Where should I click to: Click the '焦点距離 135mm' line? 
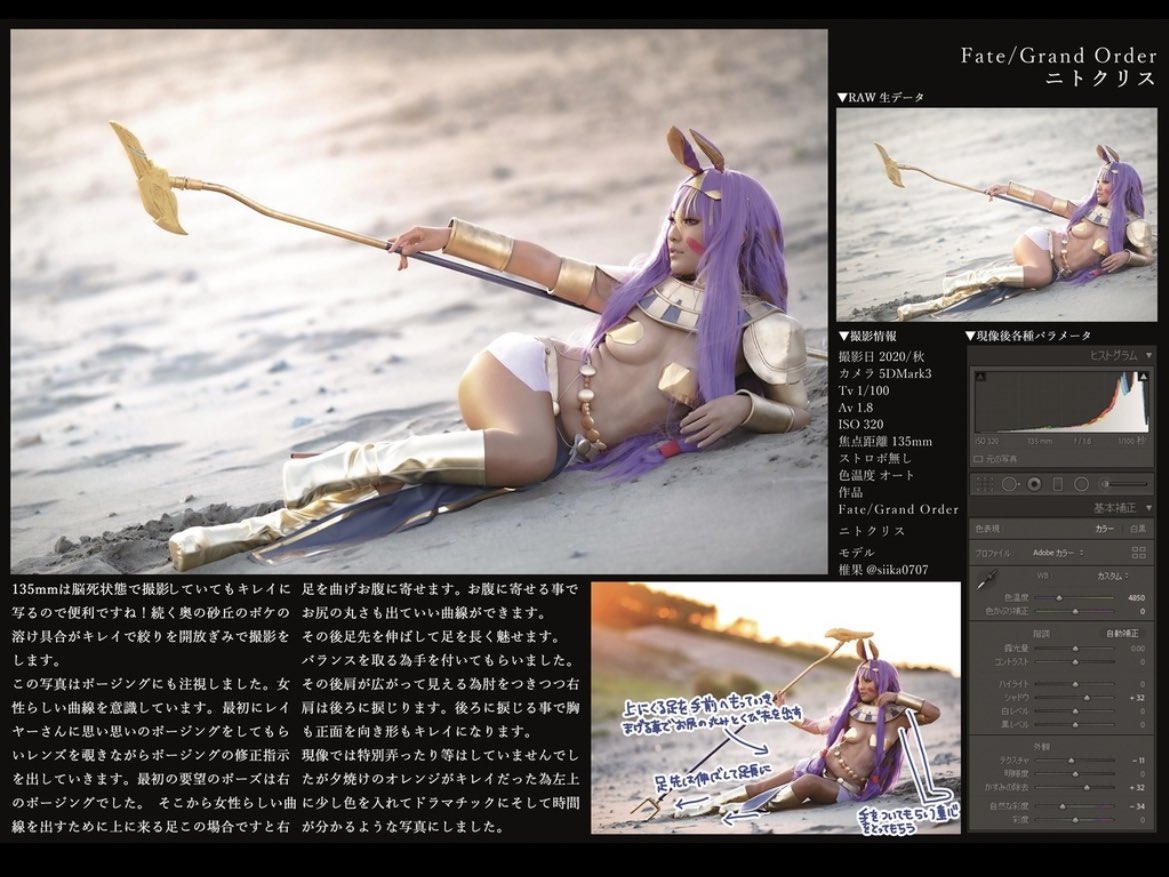885,441
